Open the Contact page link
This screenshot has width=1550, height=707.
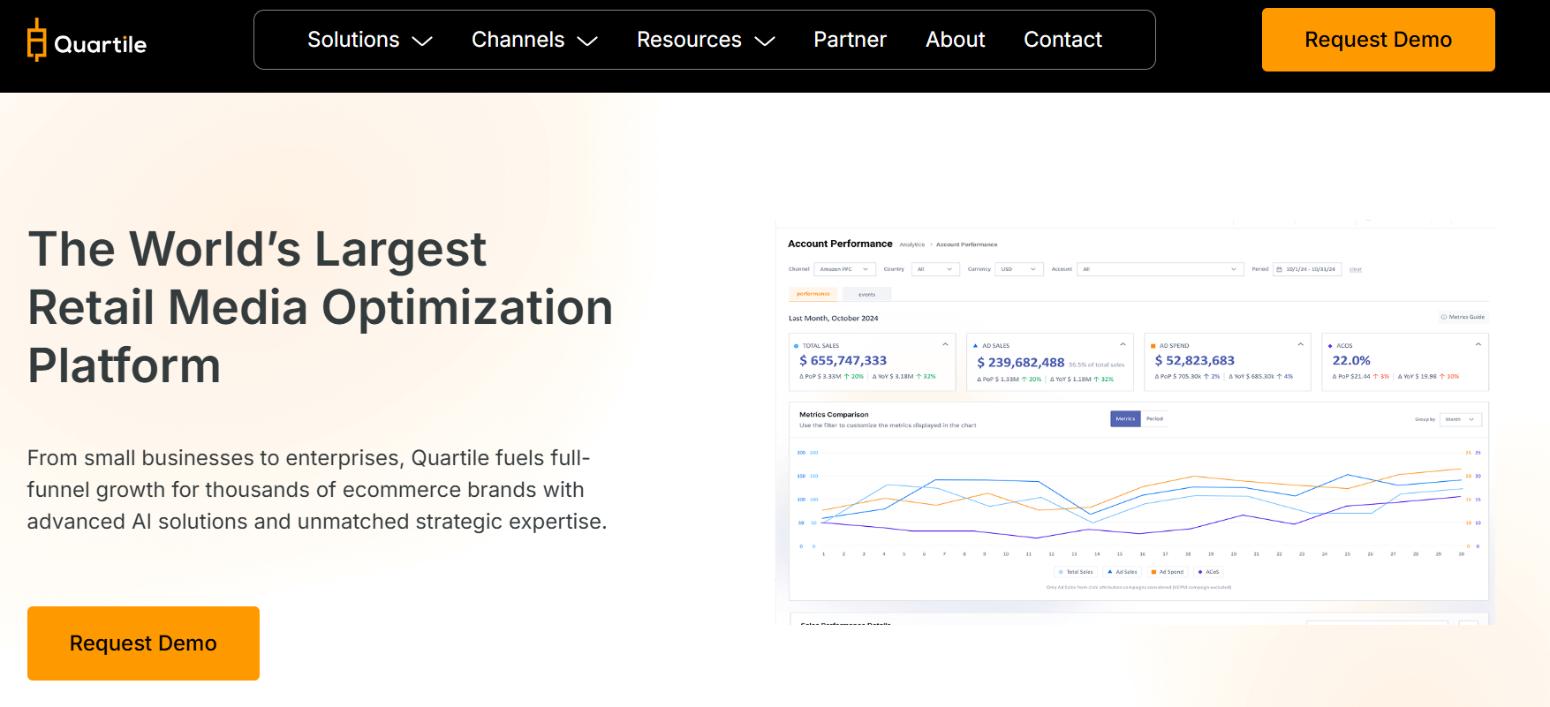pos(1062,40)
